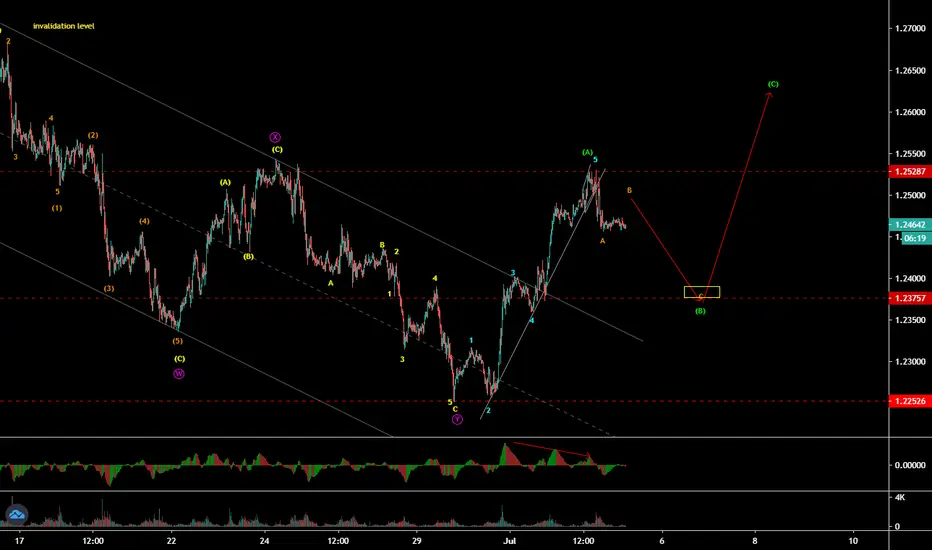The image size is (932, 550).
Task: Select the yellow B wave label
Action: [x=382, y=245]
